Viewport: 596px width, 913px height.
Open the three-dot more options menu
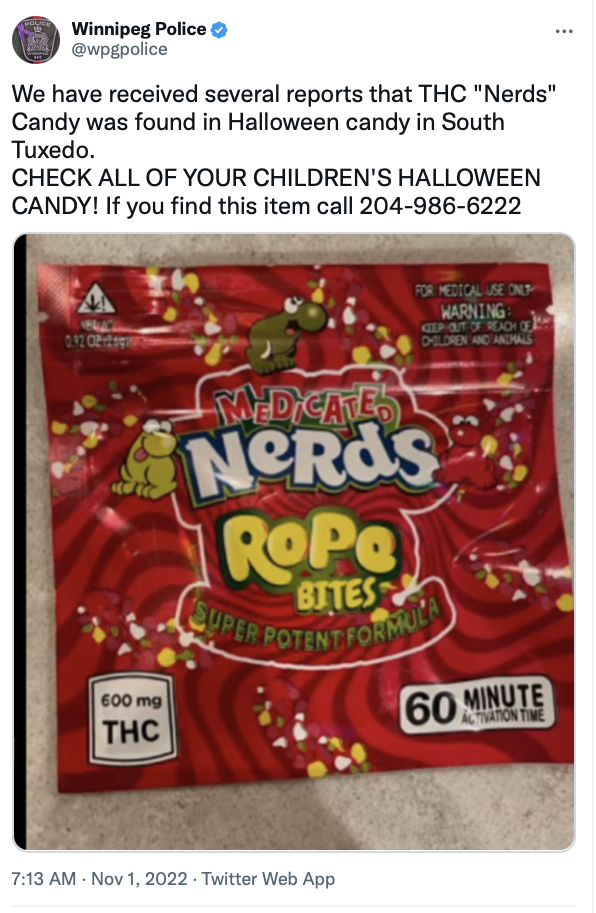coord(563,31)
